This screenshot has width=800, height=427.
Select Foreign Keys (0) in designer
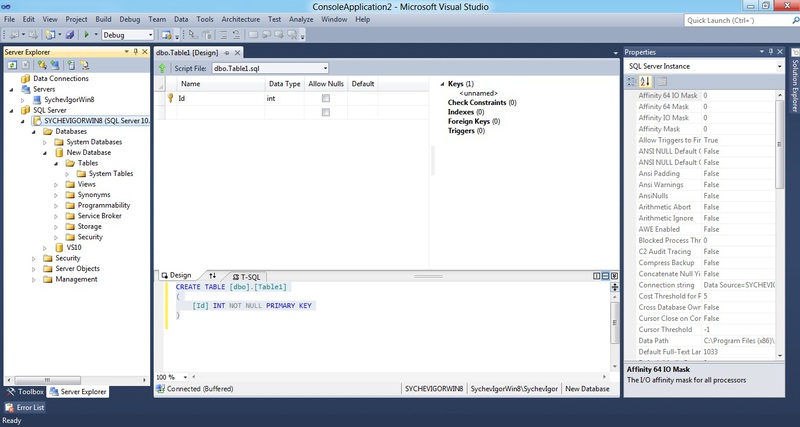pos(474,121)
